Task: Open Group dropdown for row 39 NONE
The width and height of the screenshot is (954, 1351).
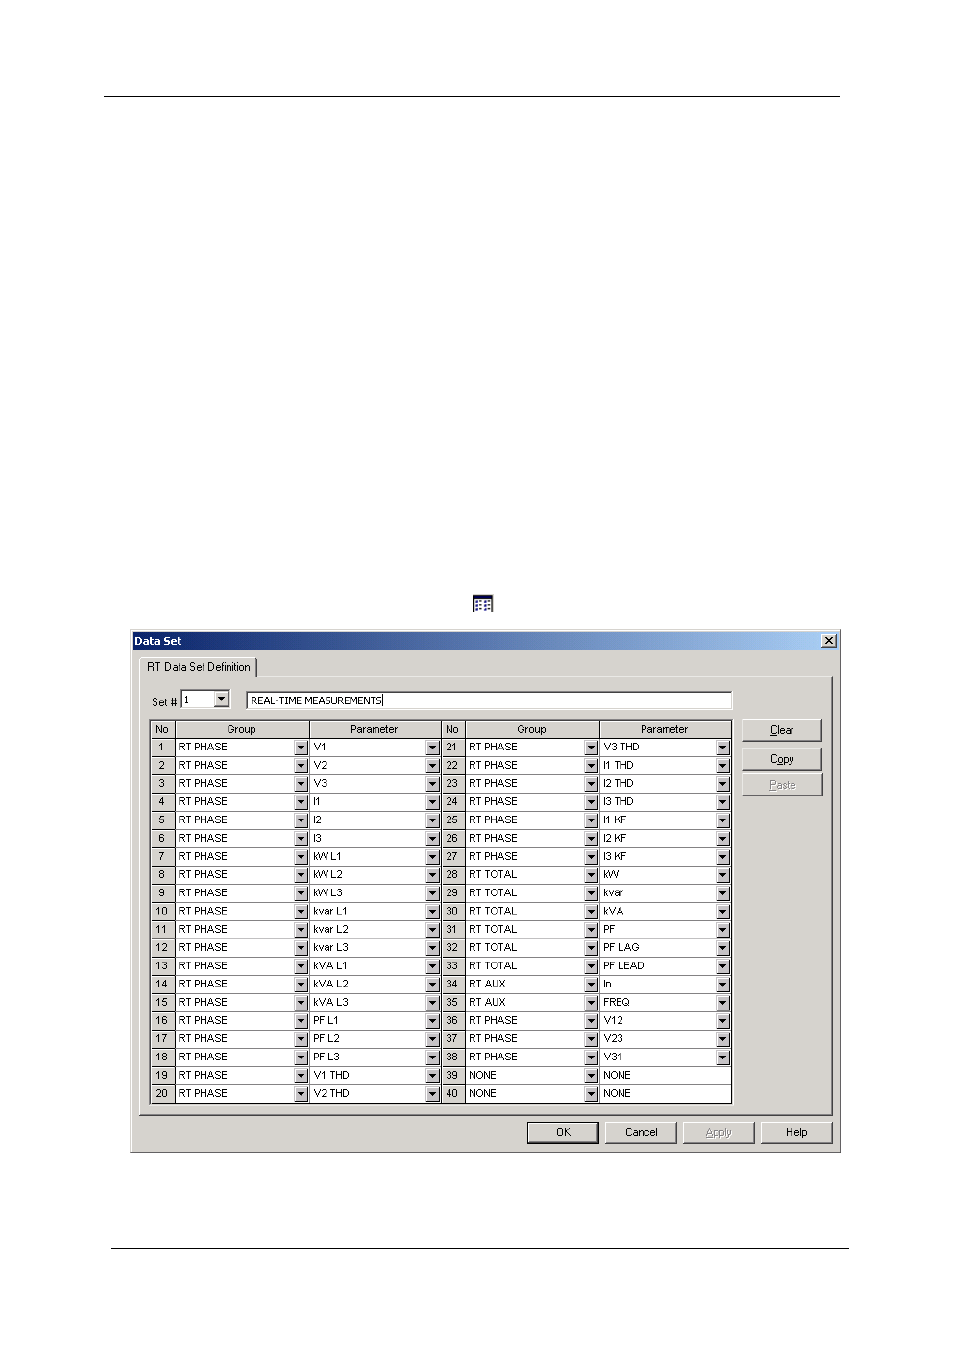Action: pyautogui.click(x=591, y=1076)
